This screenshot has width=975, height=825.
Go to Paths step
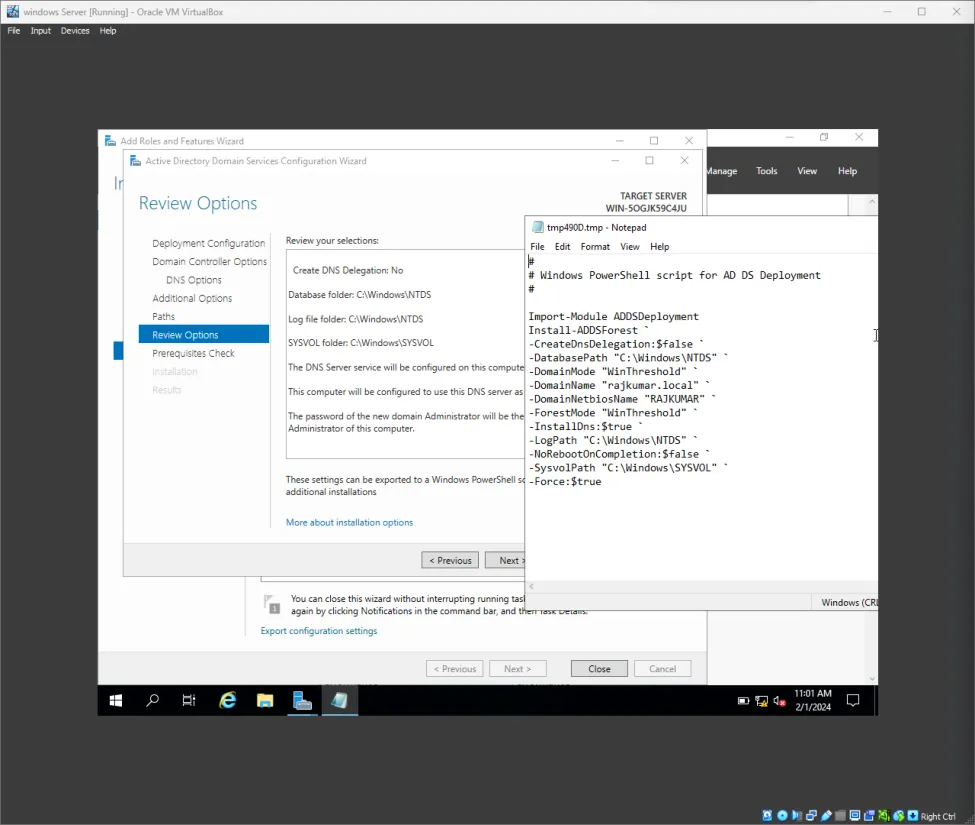pos(164,316)
